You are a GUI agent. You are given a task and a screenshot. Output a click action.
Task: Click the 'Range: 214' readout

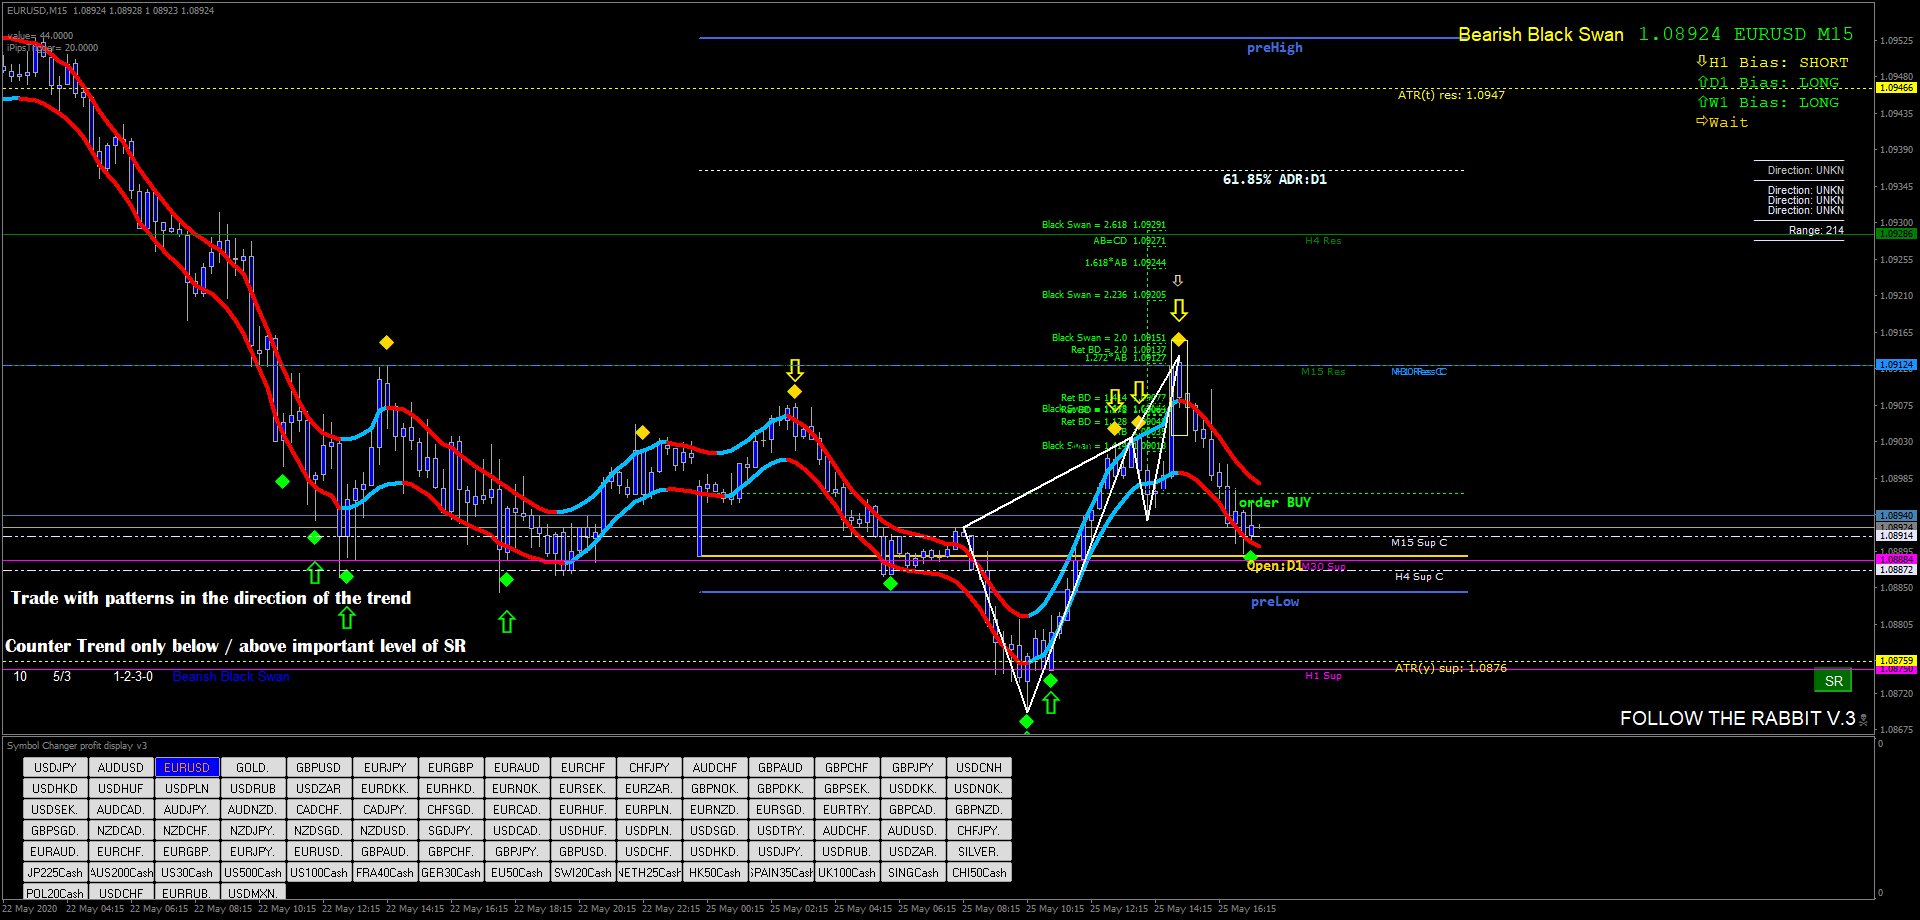(1816, 230)
